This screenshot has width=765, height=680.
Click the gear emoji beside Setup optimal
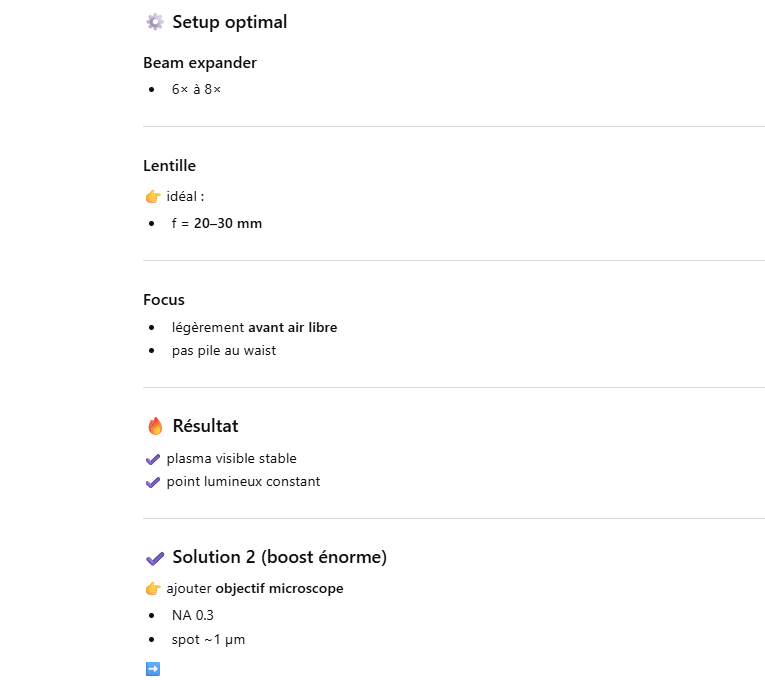pos(154,22)
